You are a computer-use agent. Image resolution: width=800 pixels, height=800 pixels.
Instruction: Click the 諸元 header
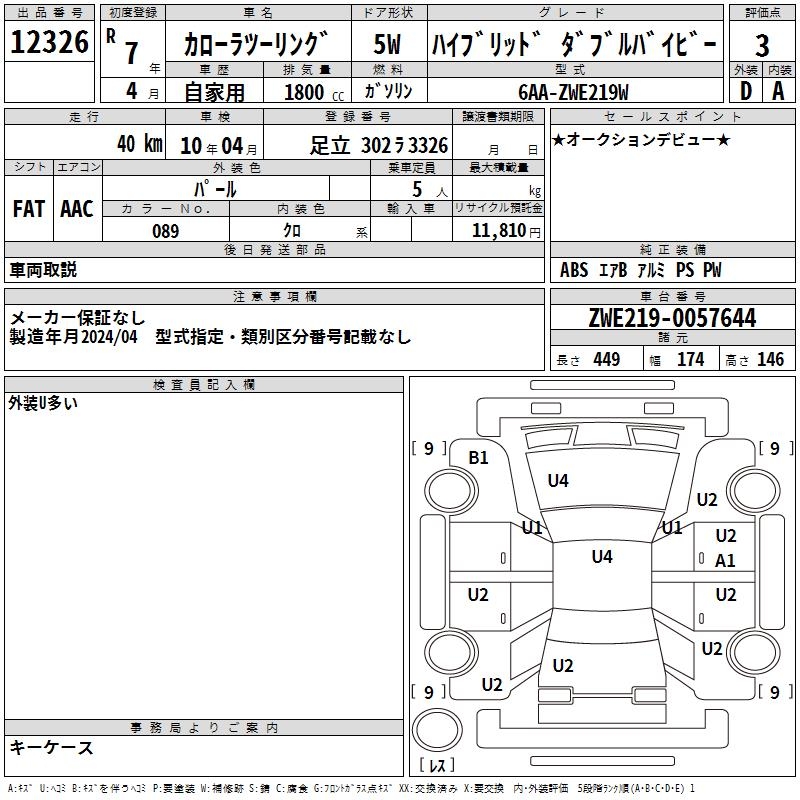(x=672, y=338)
